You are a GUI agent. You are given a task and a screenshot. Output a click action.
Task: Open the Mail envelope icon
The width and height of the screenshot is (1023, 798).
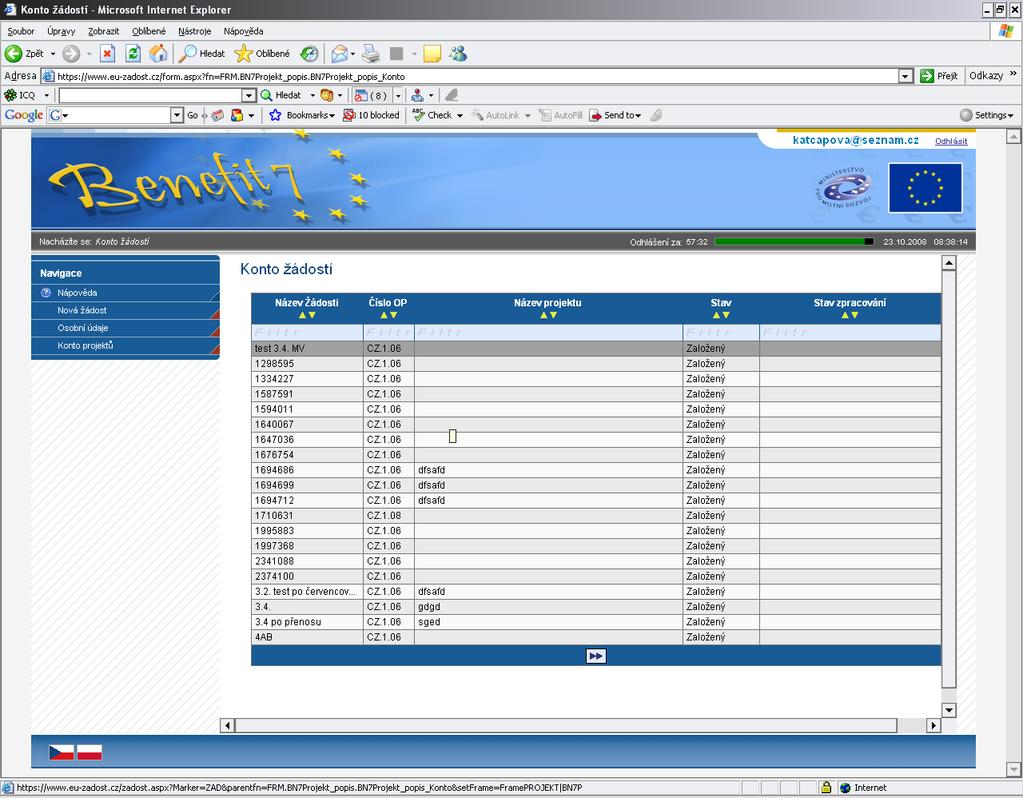click(x=339, y=54)
